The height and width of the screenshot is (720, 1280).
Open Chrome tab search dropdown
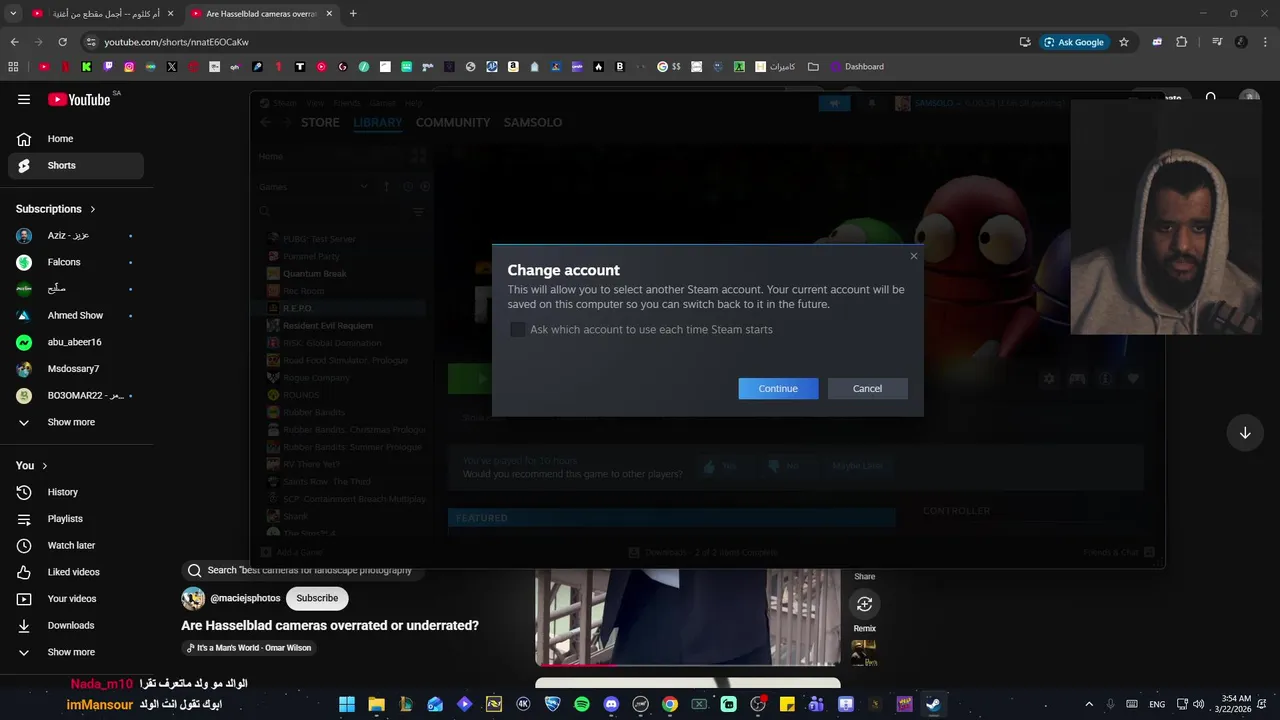[13, 14]
